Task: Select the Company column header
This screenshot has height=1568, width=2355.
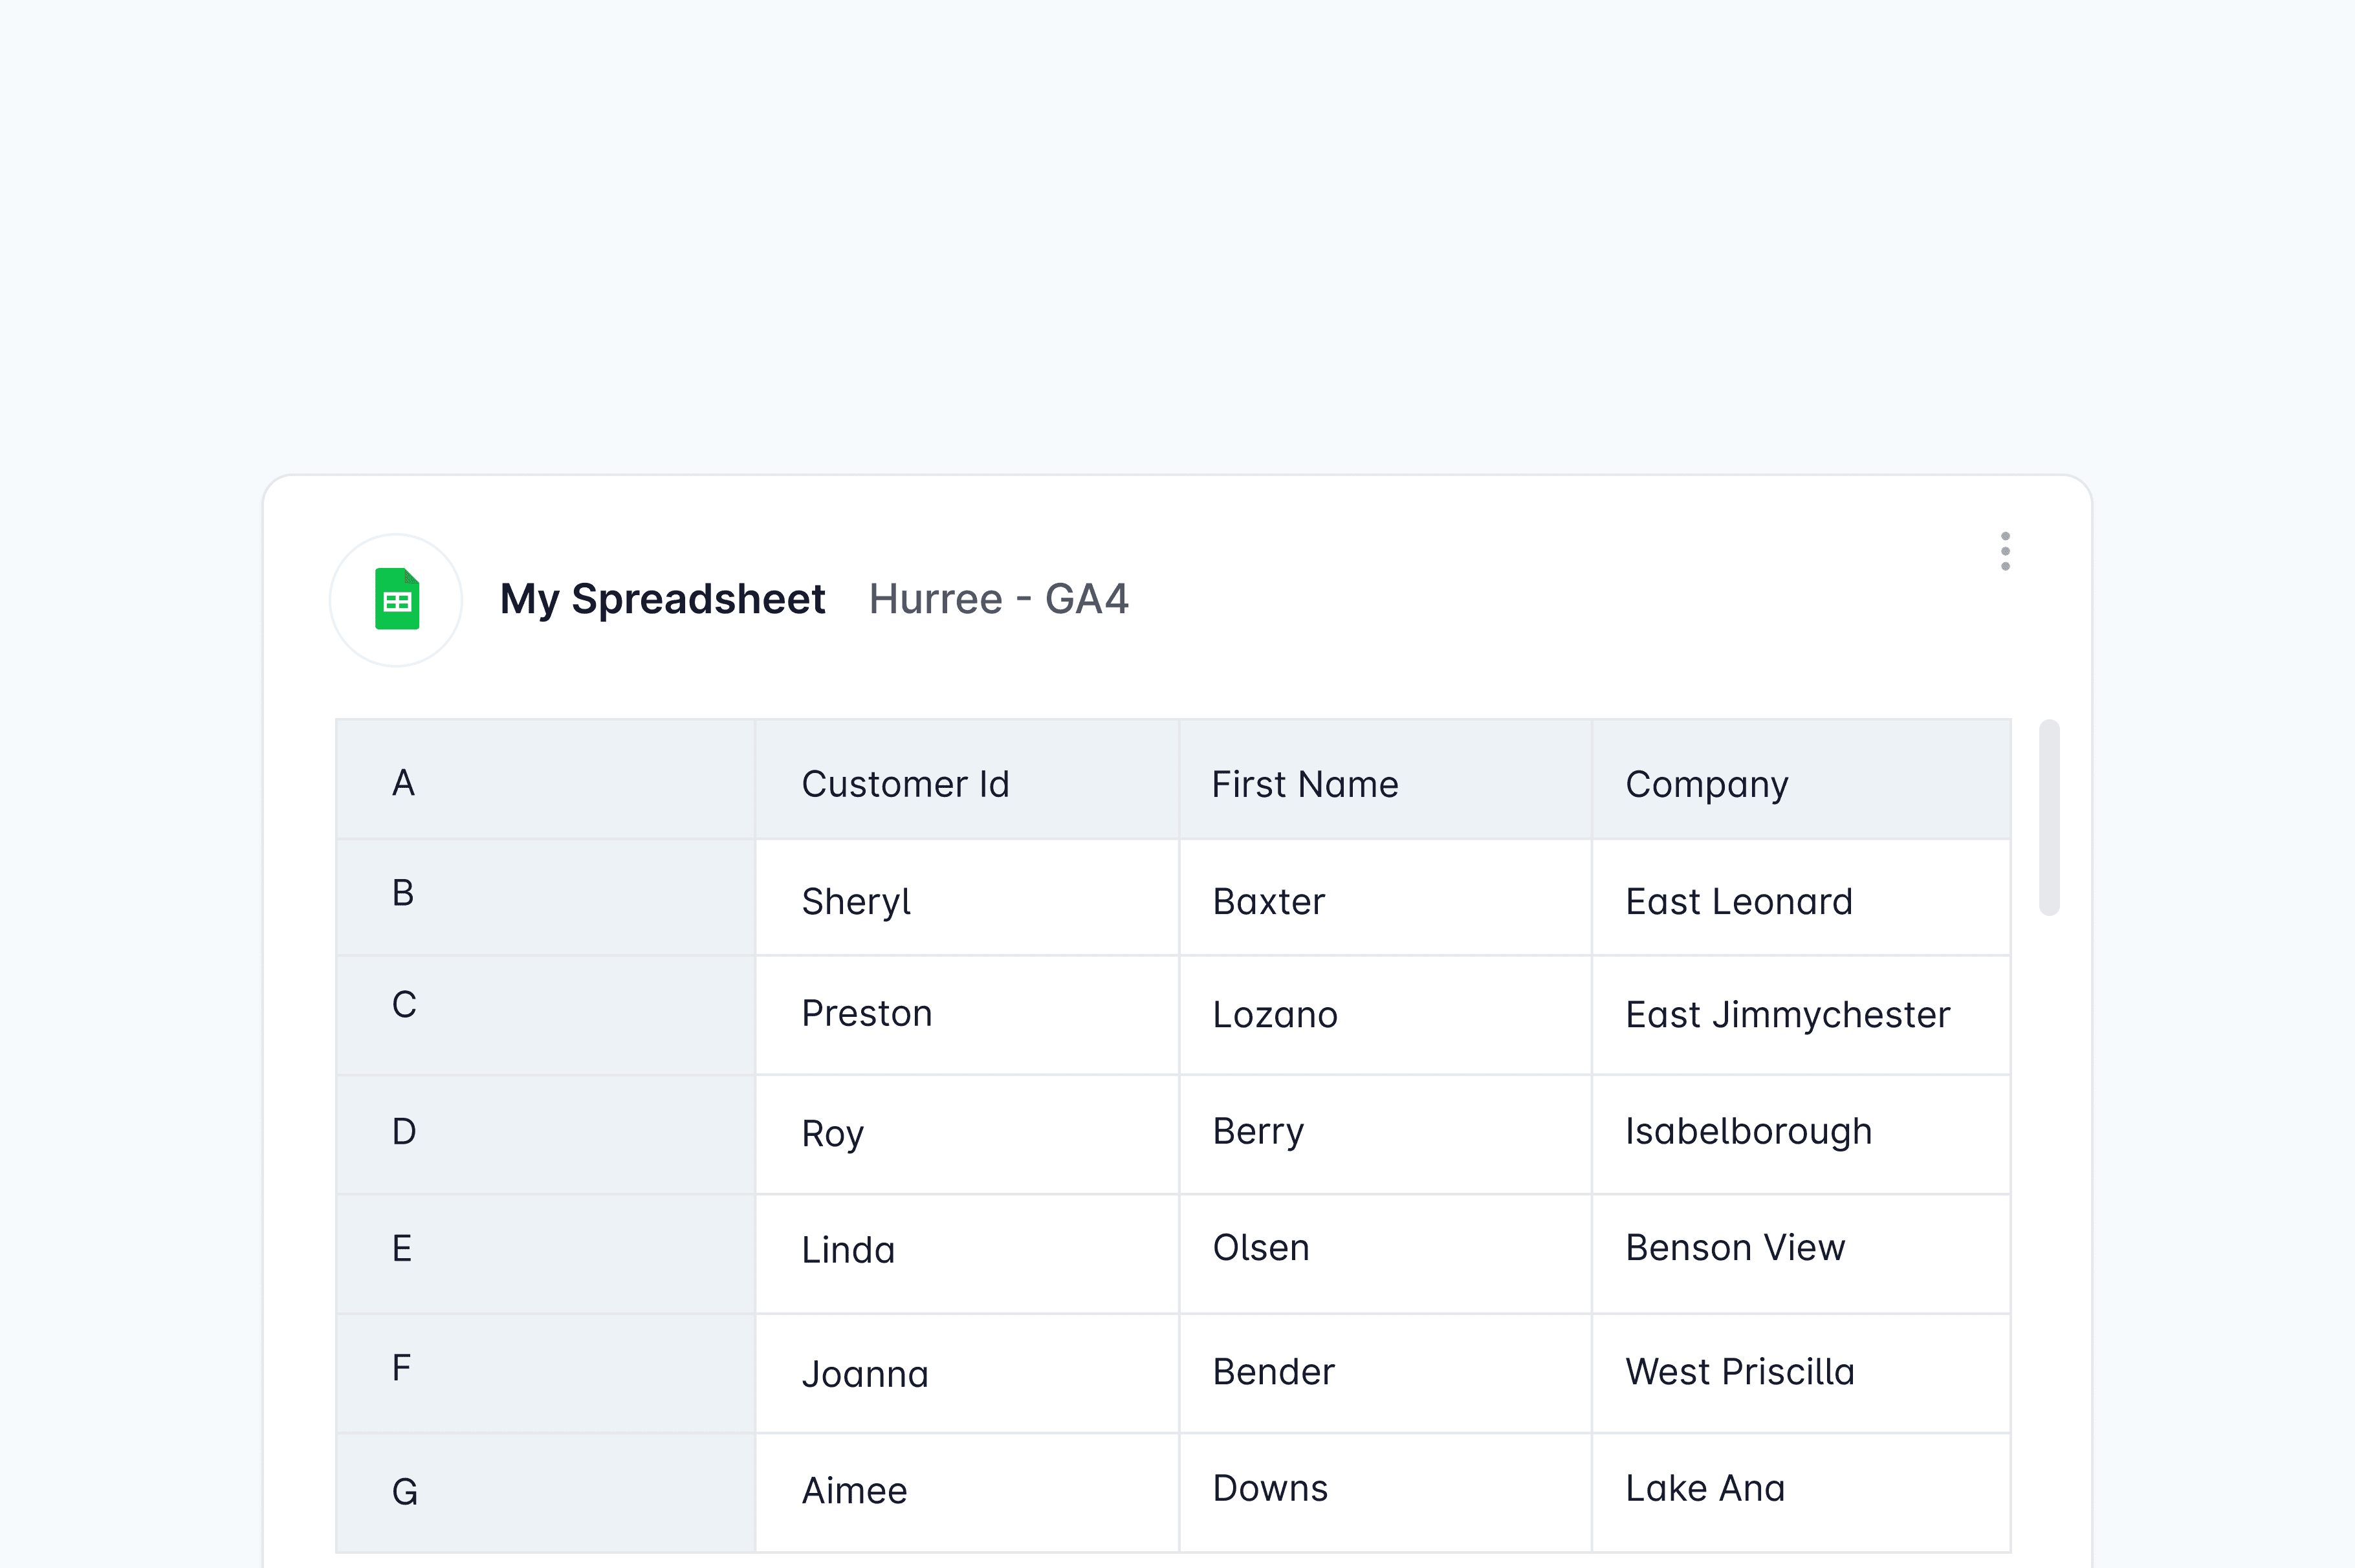Action: coord(1707,783)
